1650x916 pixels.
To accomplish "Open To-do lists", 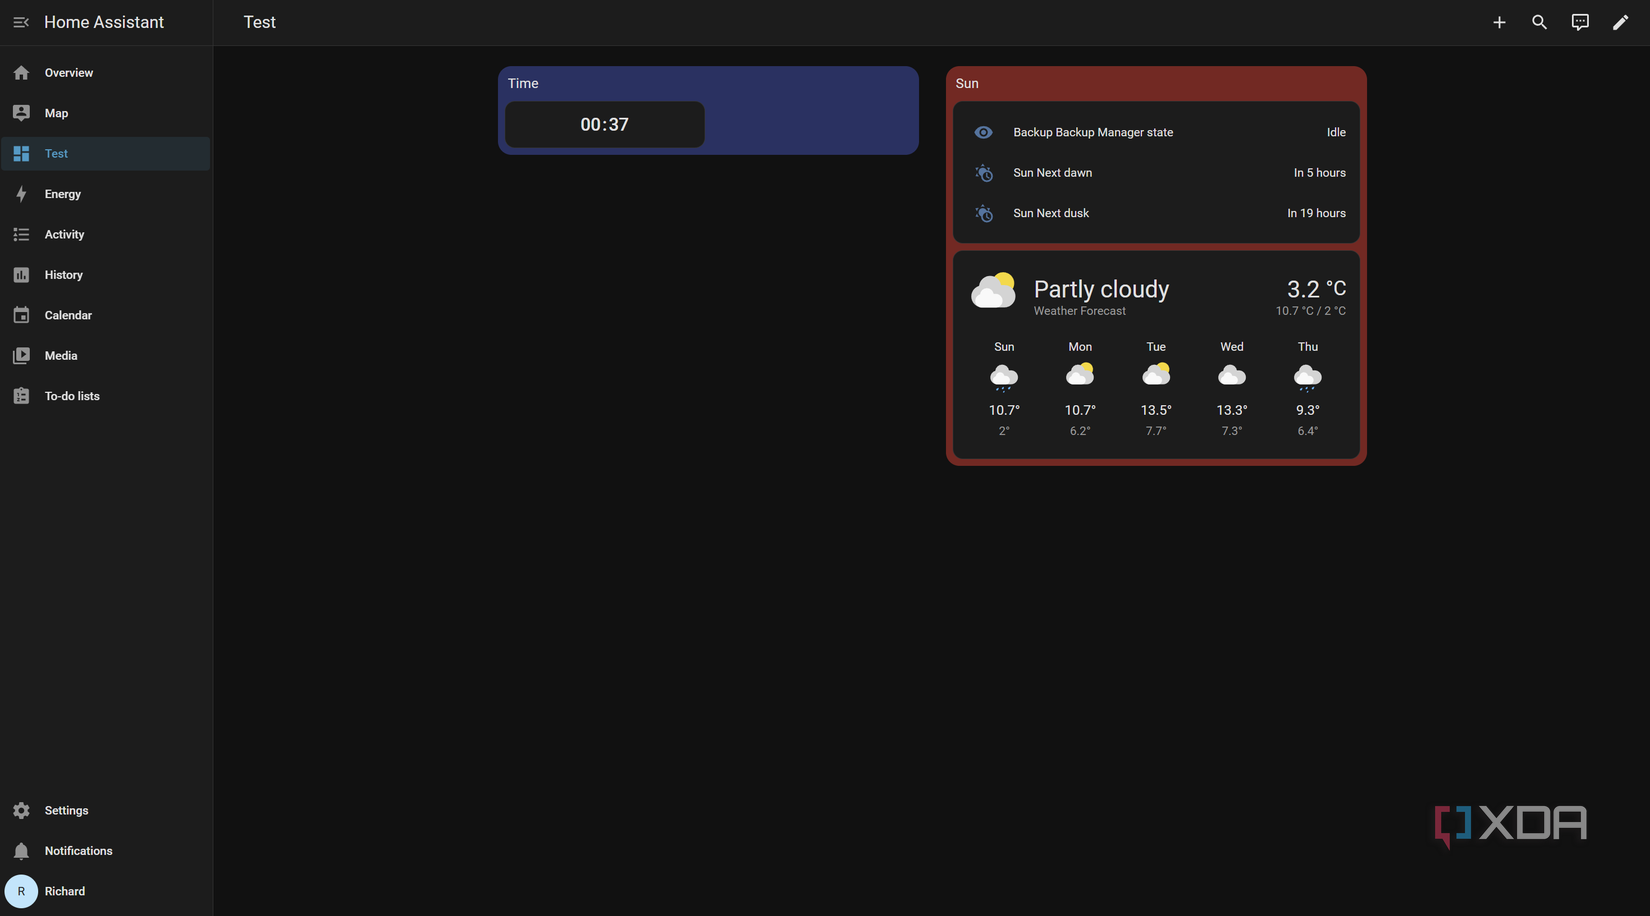I will 106,396.
